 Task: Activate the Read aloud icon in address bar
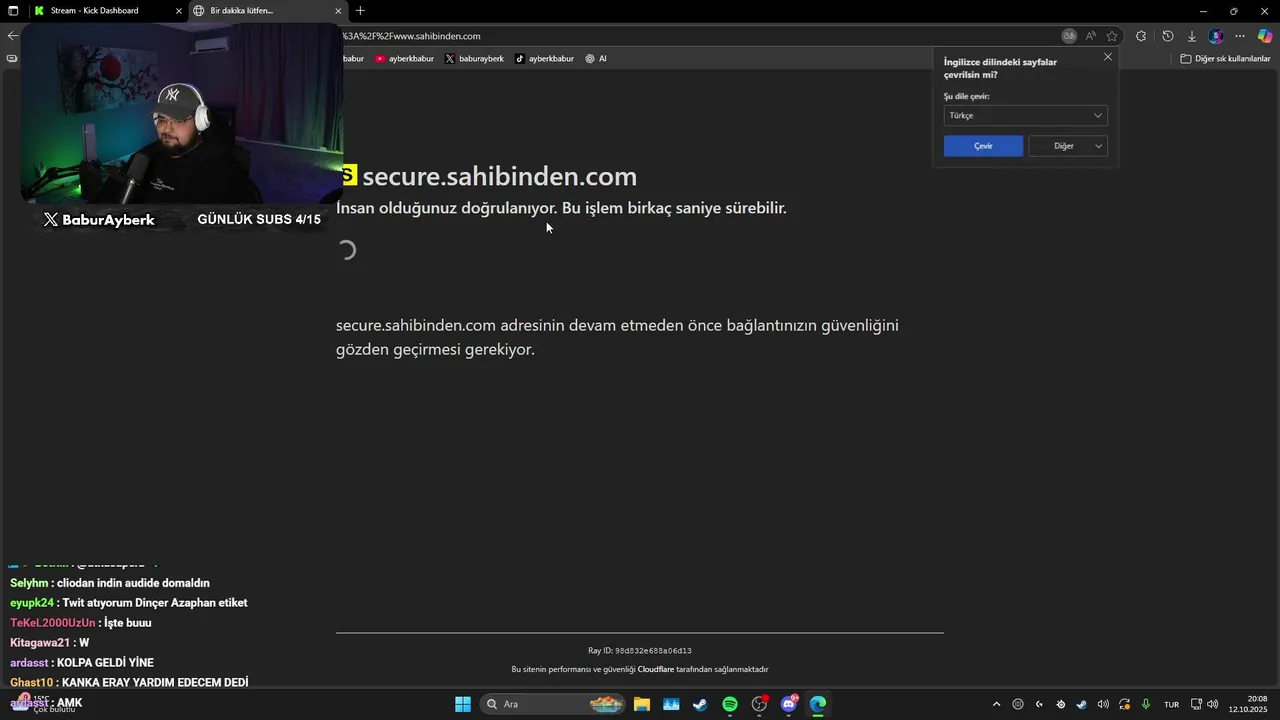pos(1091,36)
